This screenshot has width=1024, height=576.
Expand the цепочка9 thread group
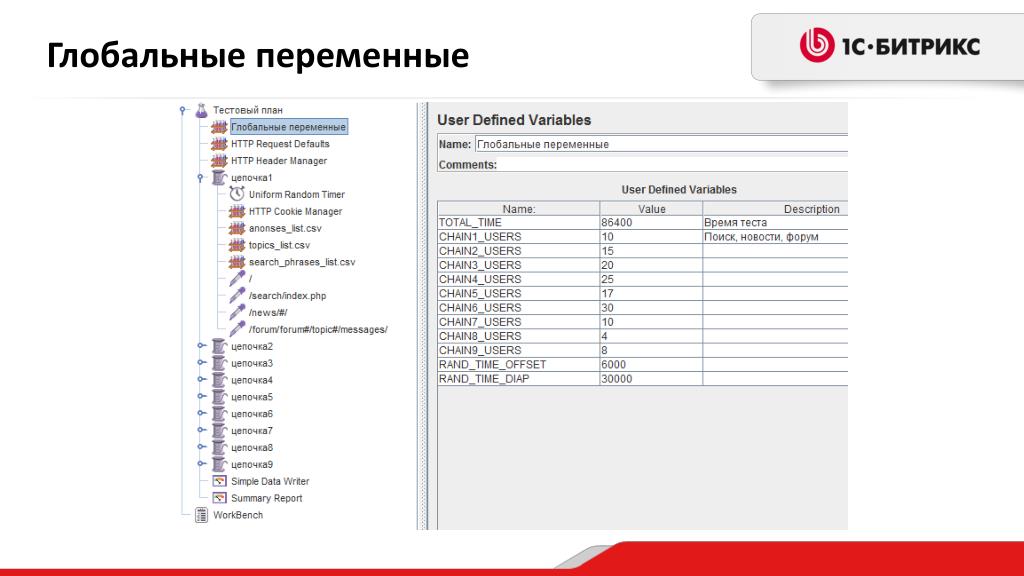(x=201, y=464)
